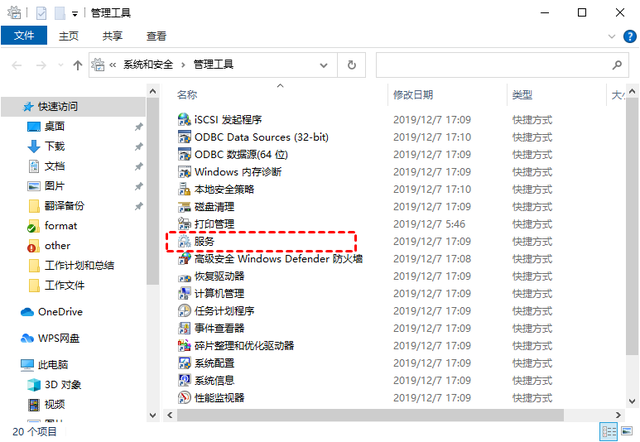The height and width of the screenshot is (442, 640).
Task: Switch to details view icon in status bar
Action: 609,431
